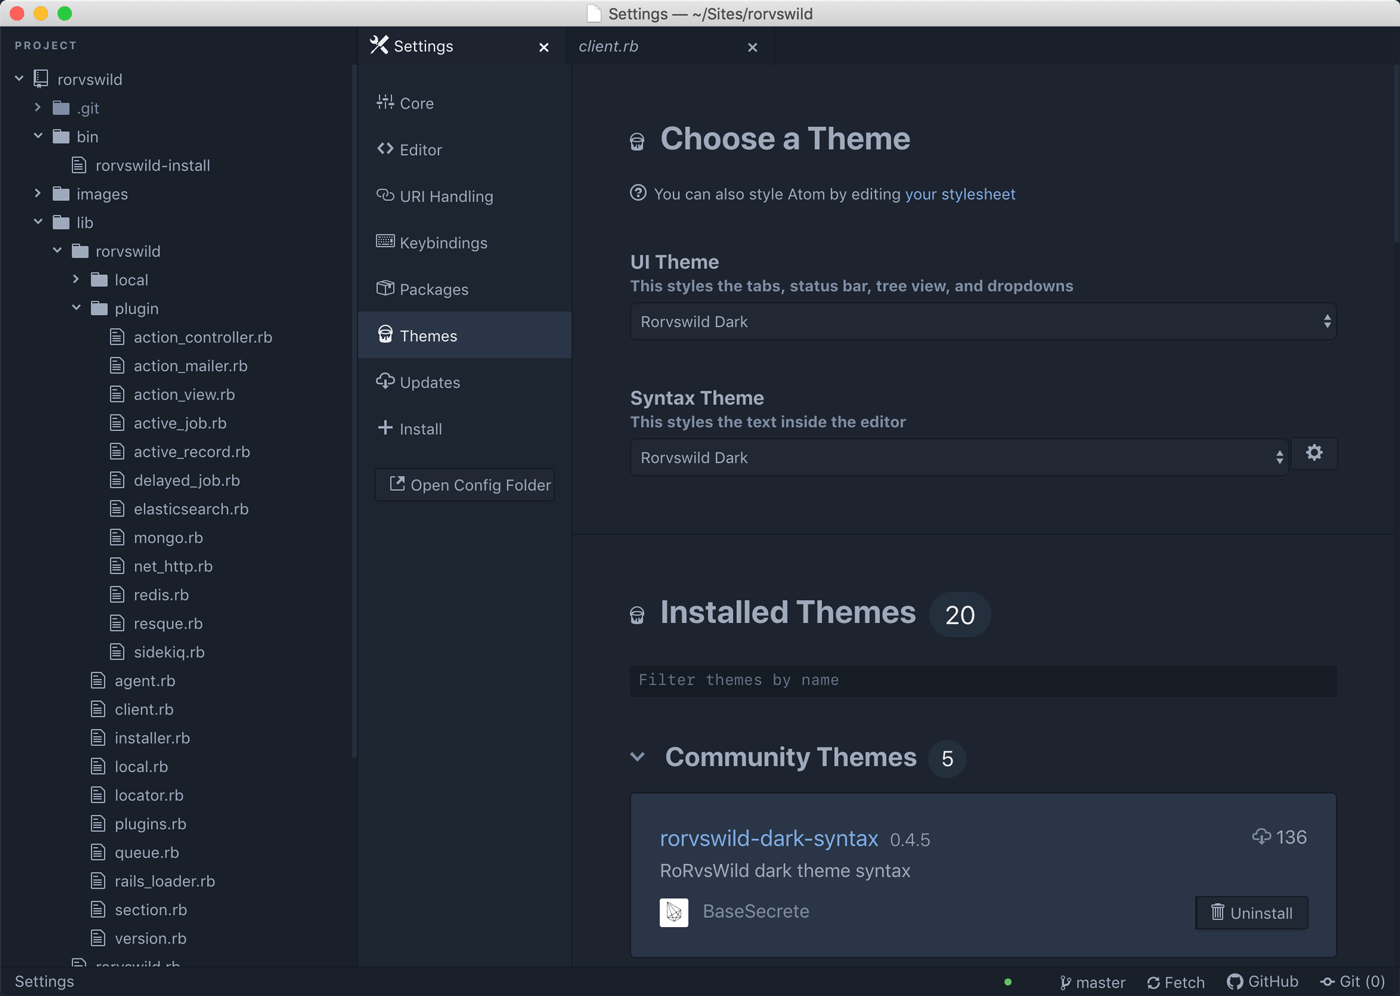The width and height of the screenshot is (1400, 996).
Task: Switch to the Settings tab
Action: (461, 46)
